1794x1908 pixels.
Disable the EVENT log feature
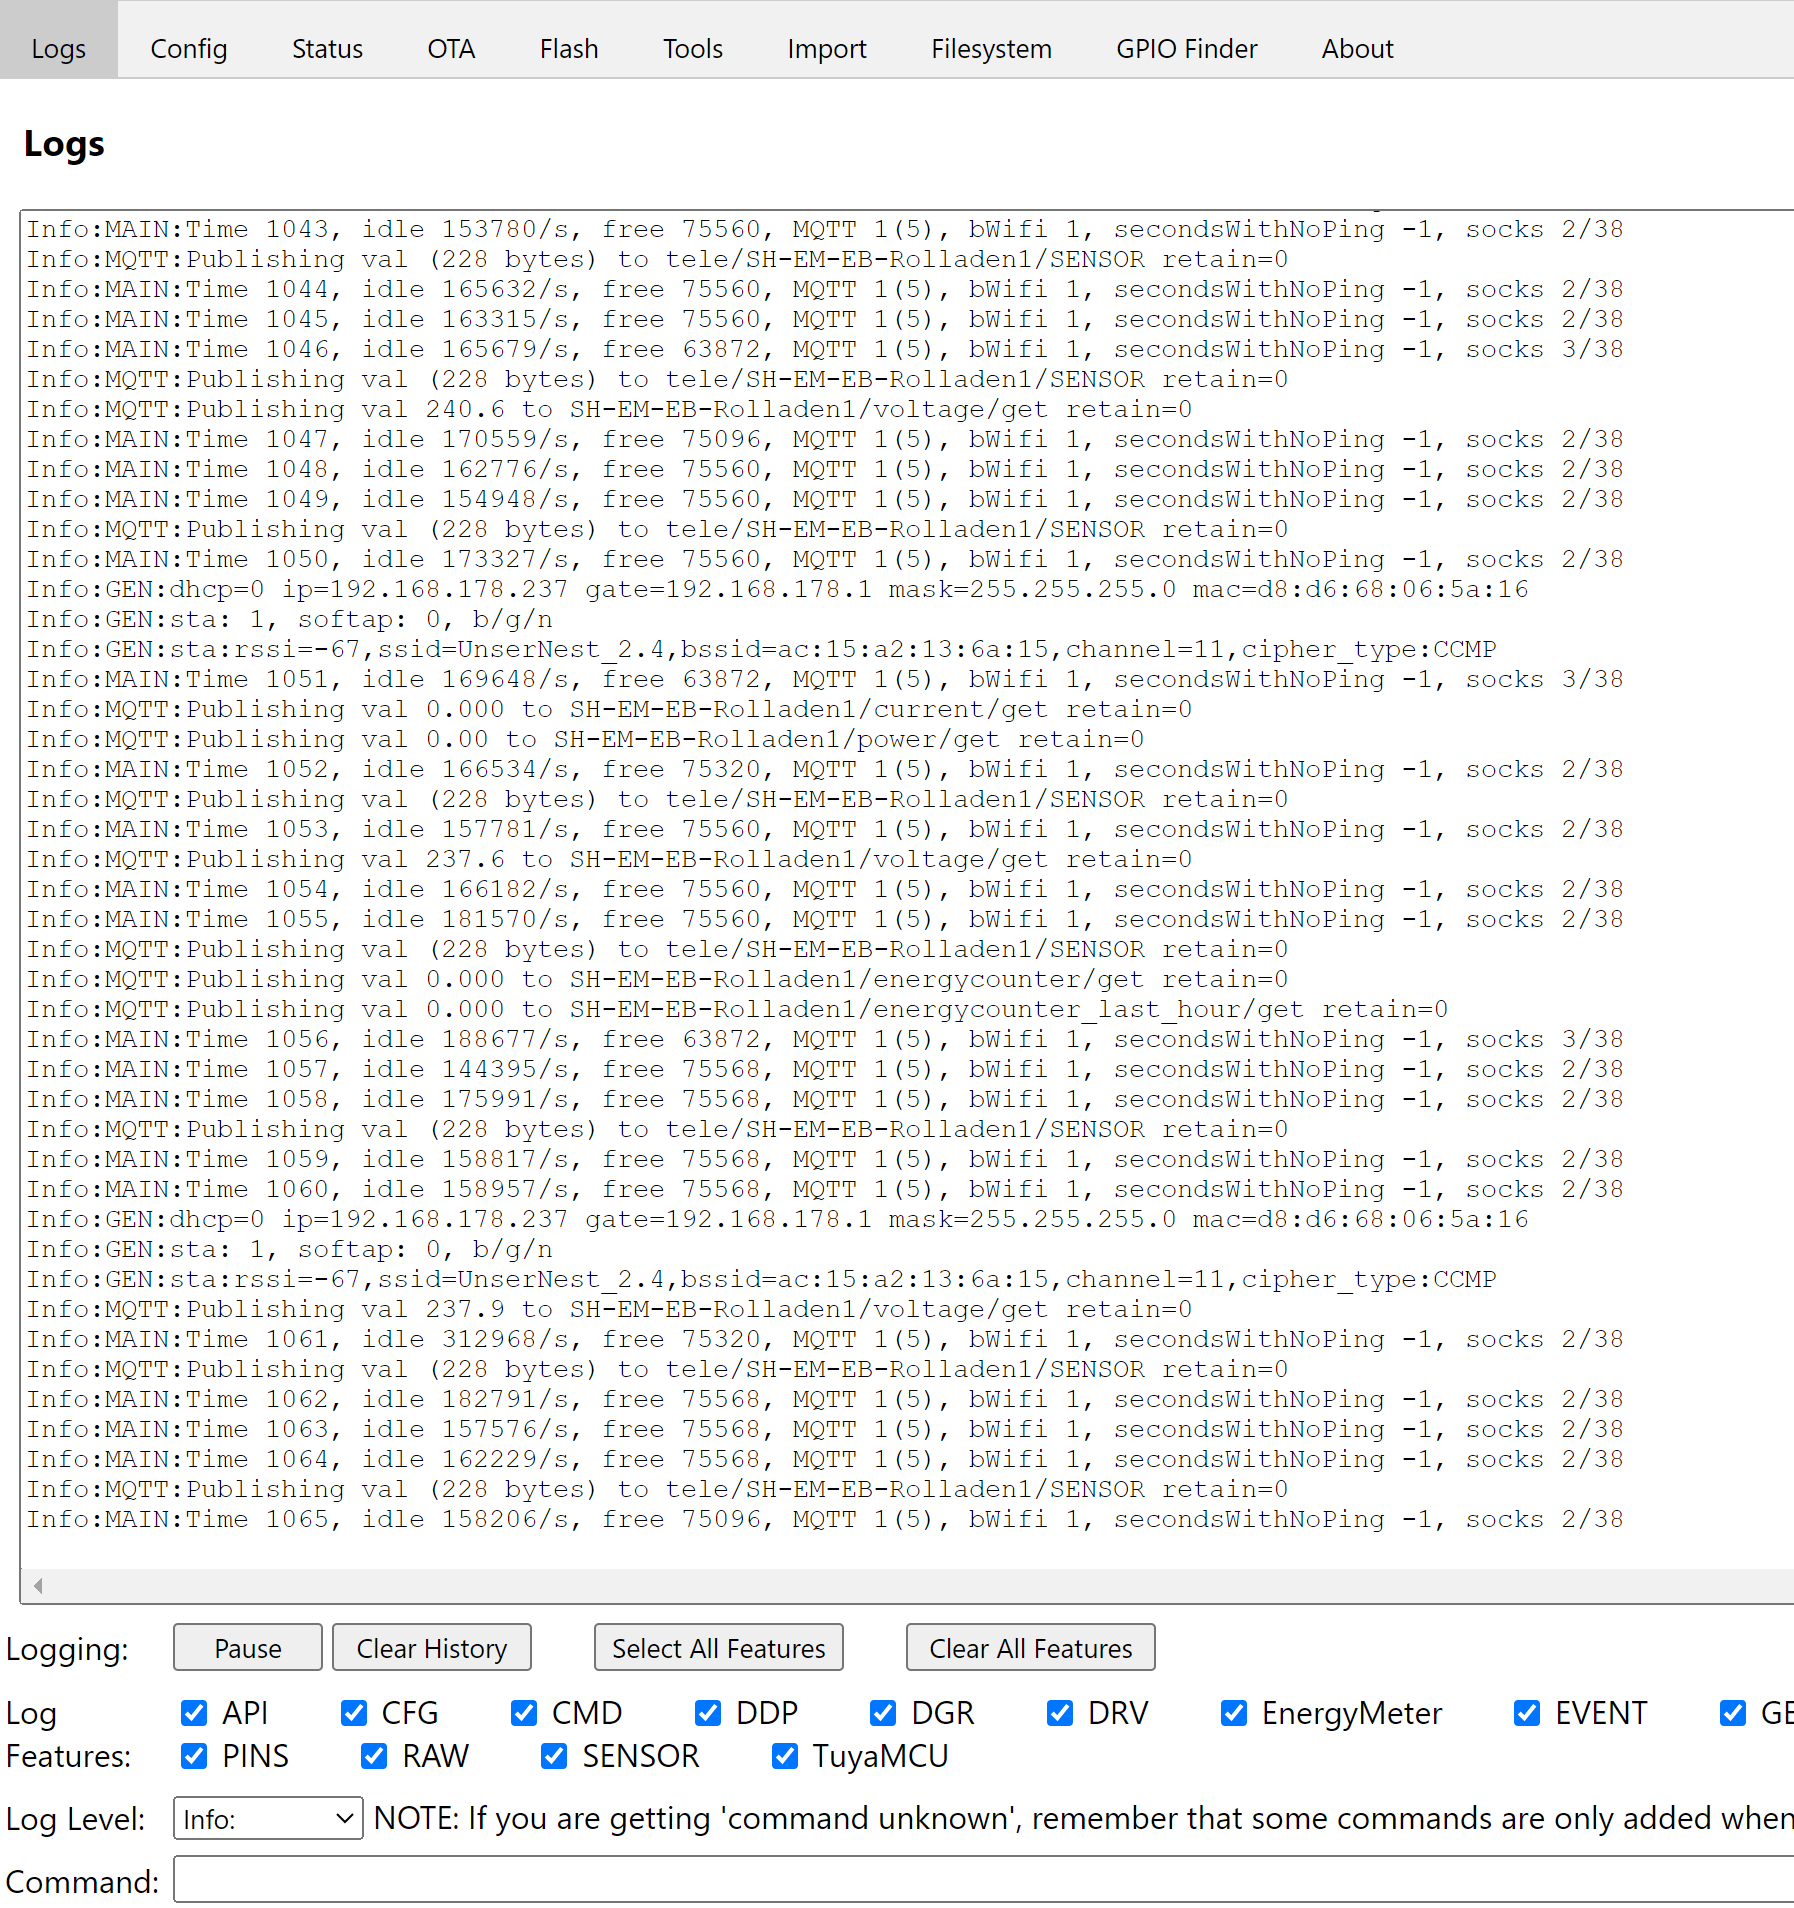click(1527, 1713)
